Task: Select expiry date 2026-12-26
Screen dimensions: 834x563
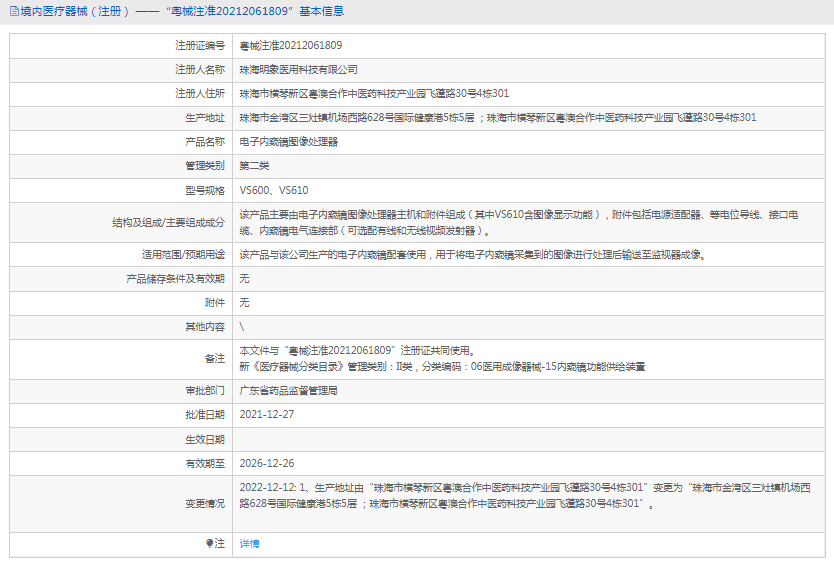Action: [x=266, y=463]
